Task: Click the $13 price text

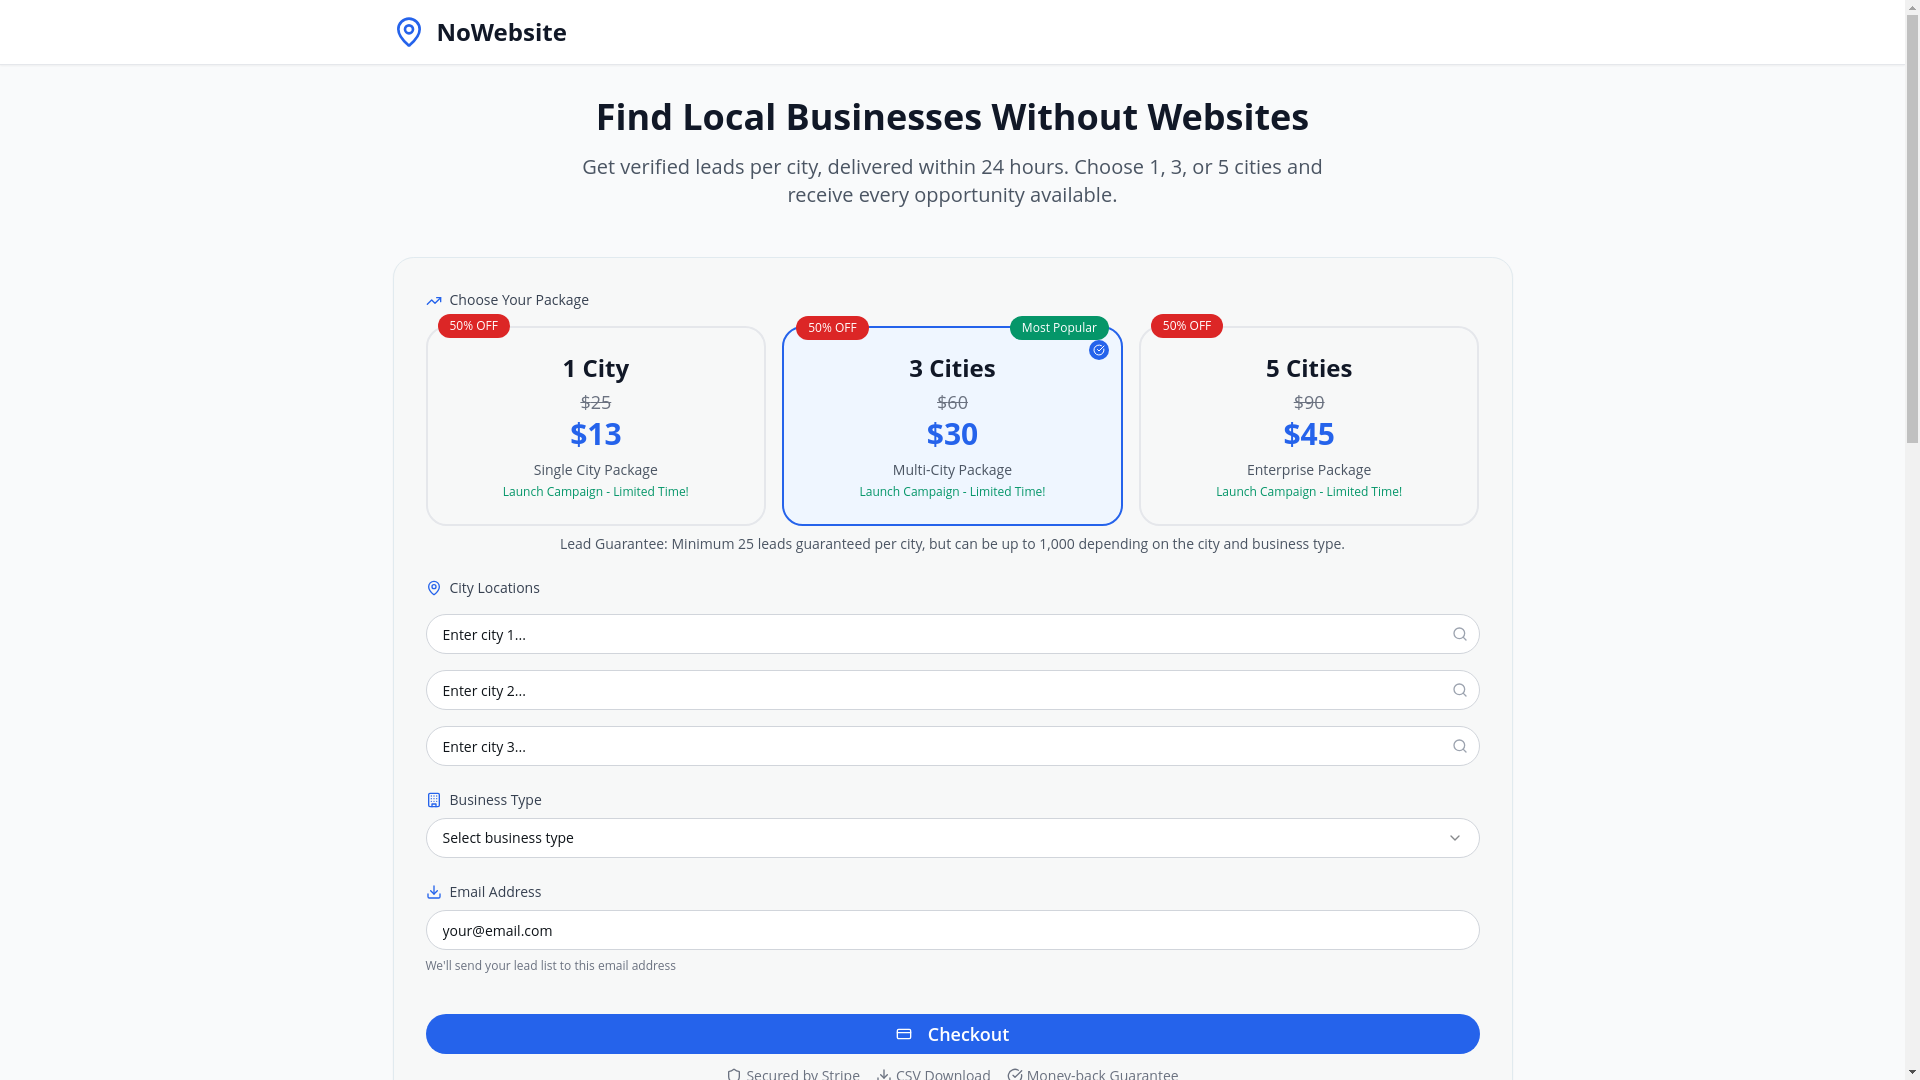Action: pos(596,434)
